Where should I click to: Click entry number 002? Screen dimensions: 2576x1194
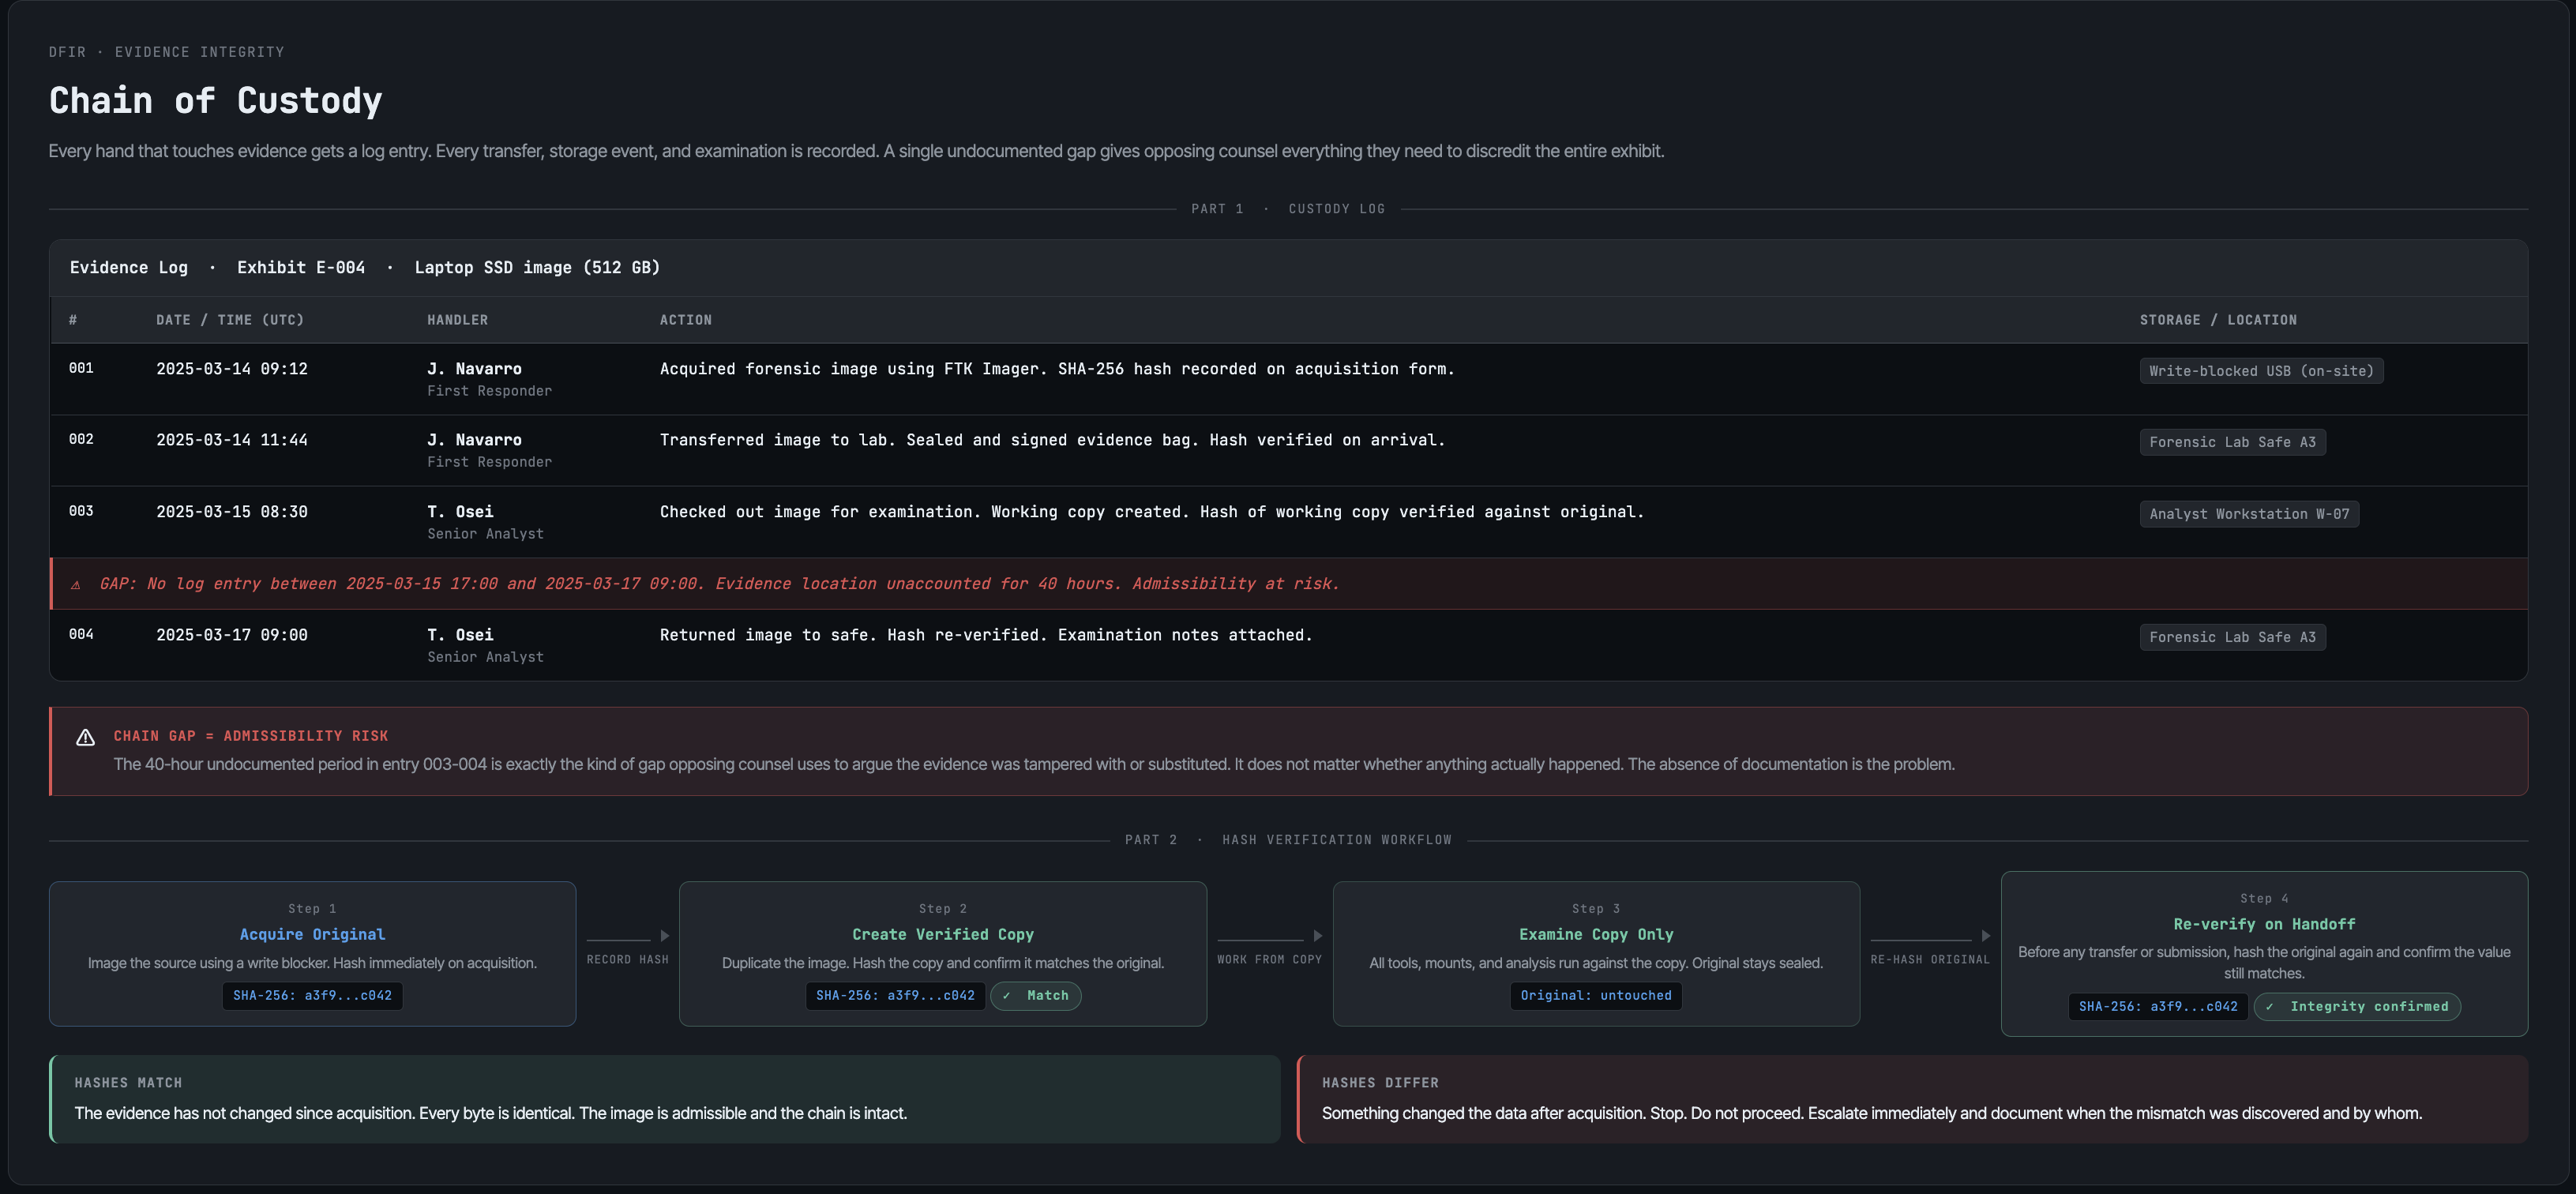point(81,439)
